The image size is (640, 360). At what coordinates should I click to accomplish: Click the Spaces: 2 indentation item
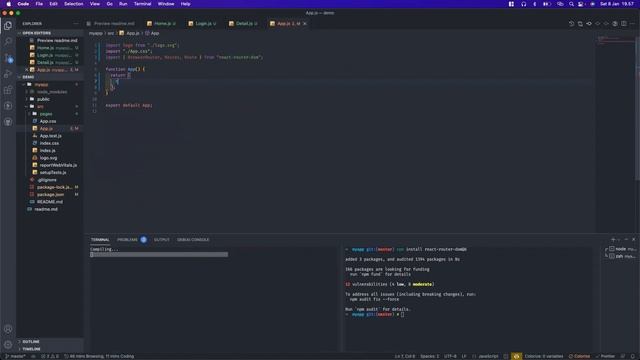[x=429, y=356]
